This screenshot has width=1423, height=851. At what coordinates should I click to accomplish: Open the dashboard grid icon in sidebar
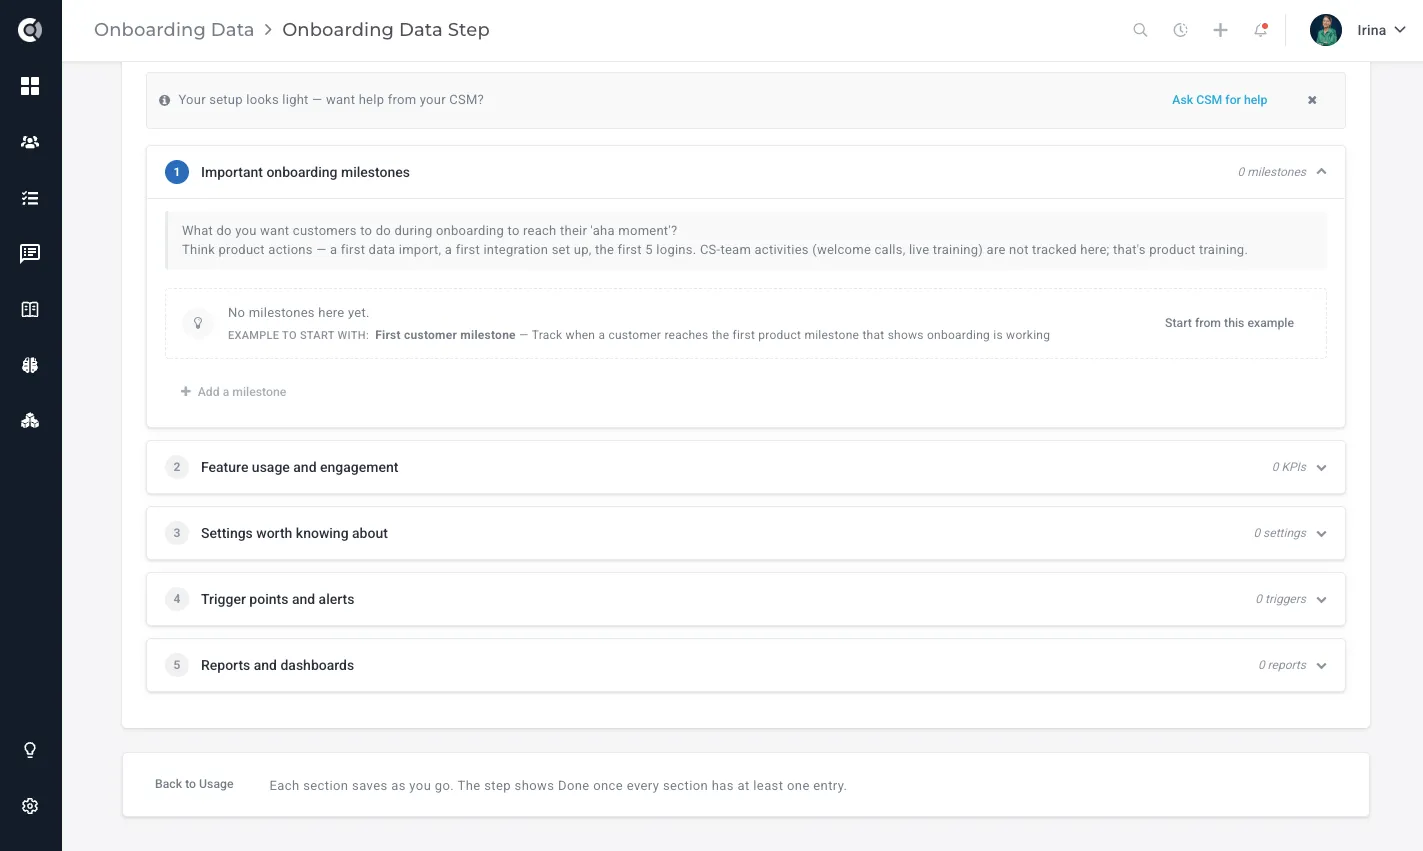[x=30, y=86]
